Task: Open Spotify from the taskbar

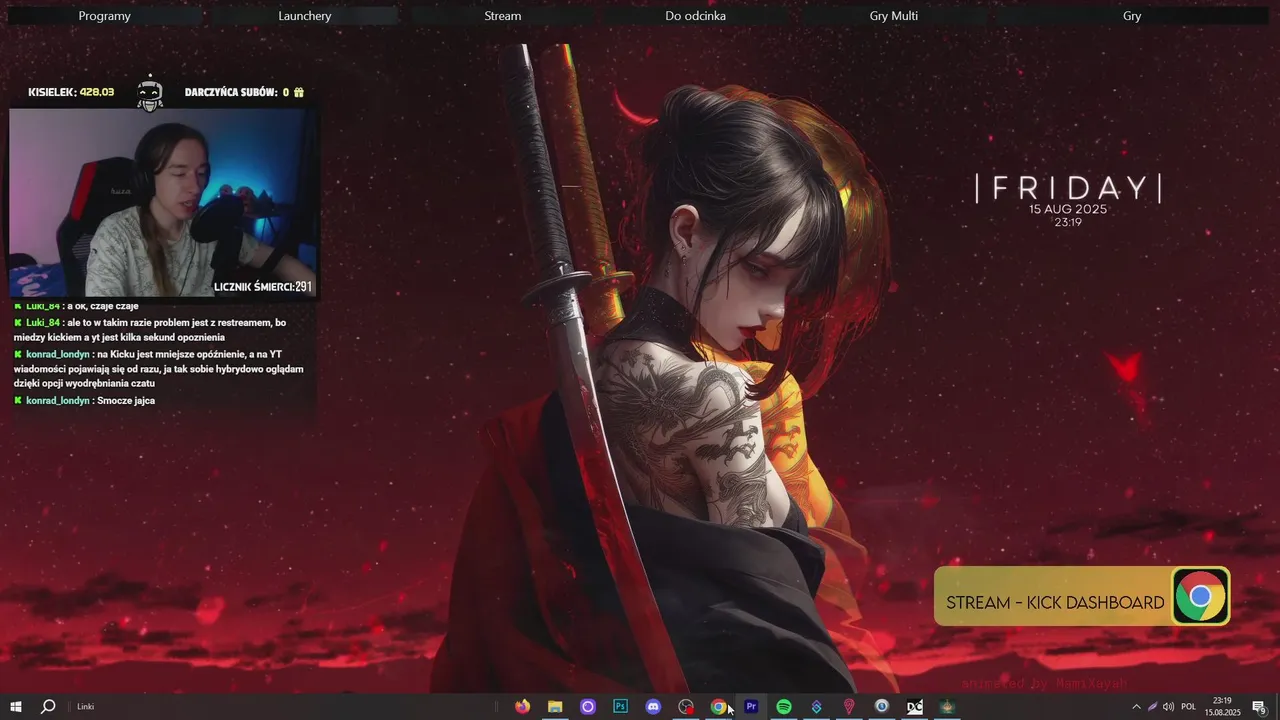Action: tap(784, 707)
